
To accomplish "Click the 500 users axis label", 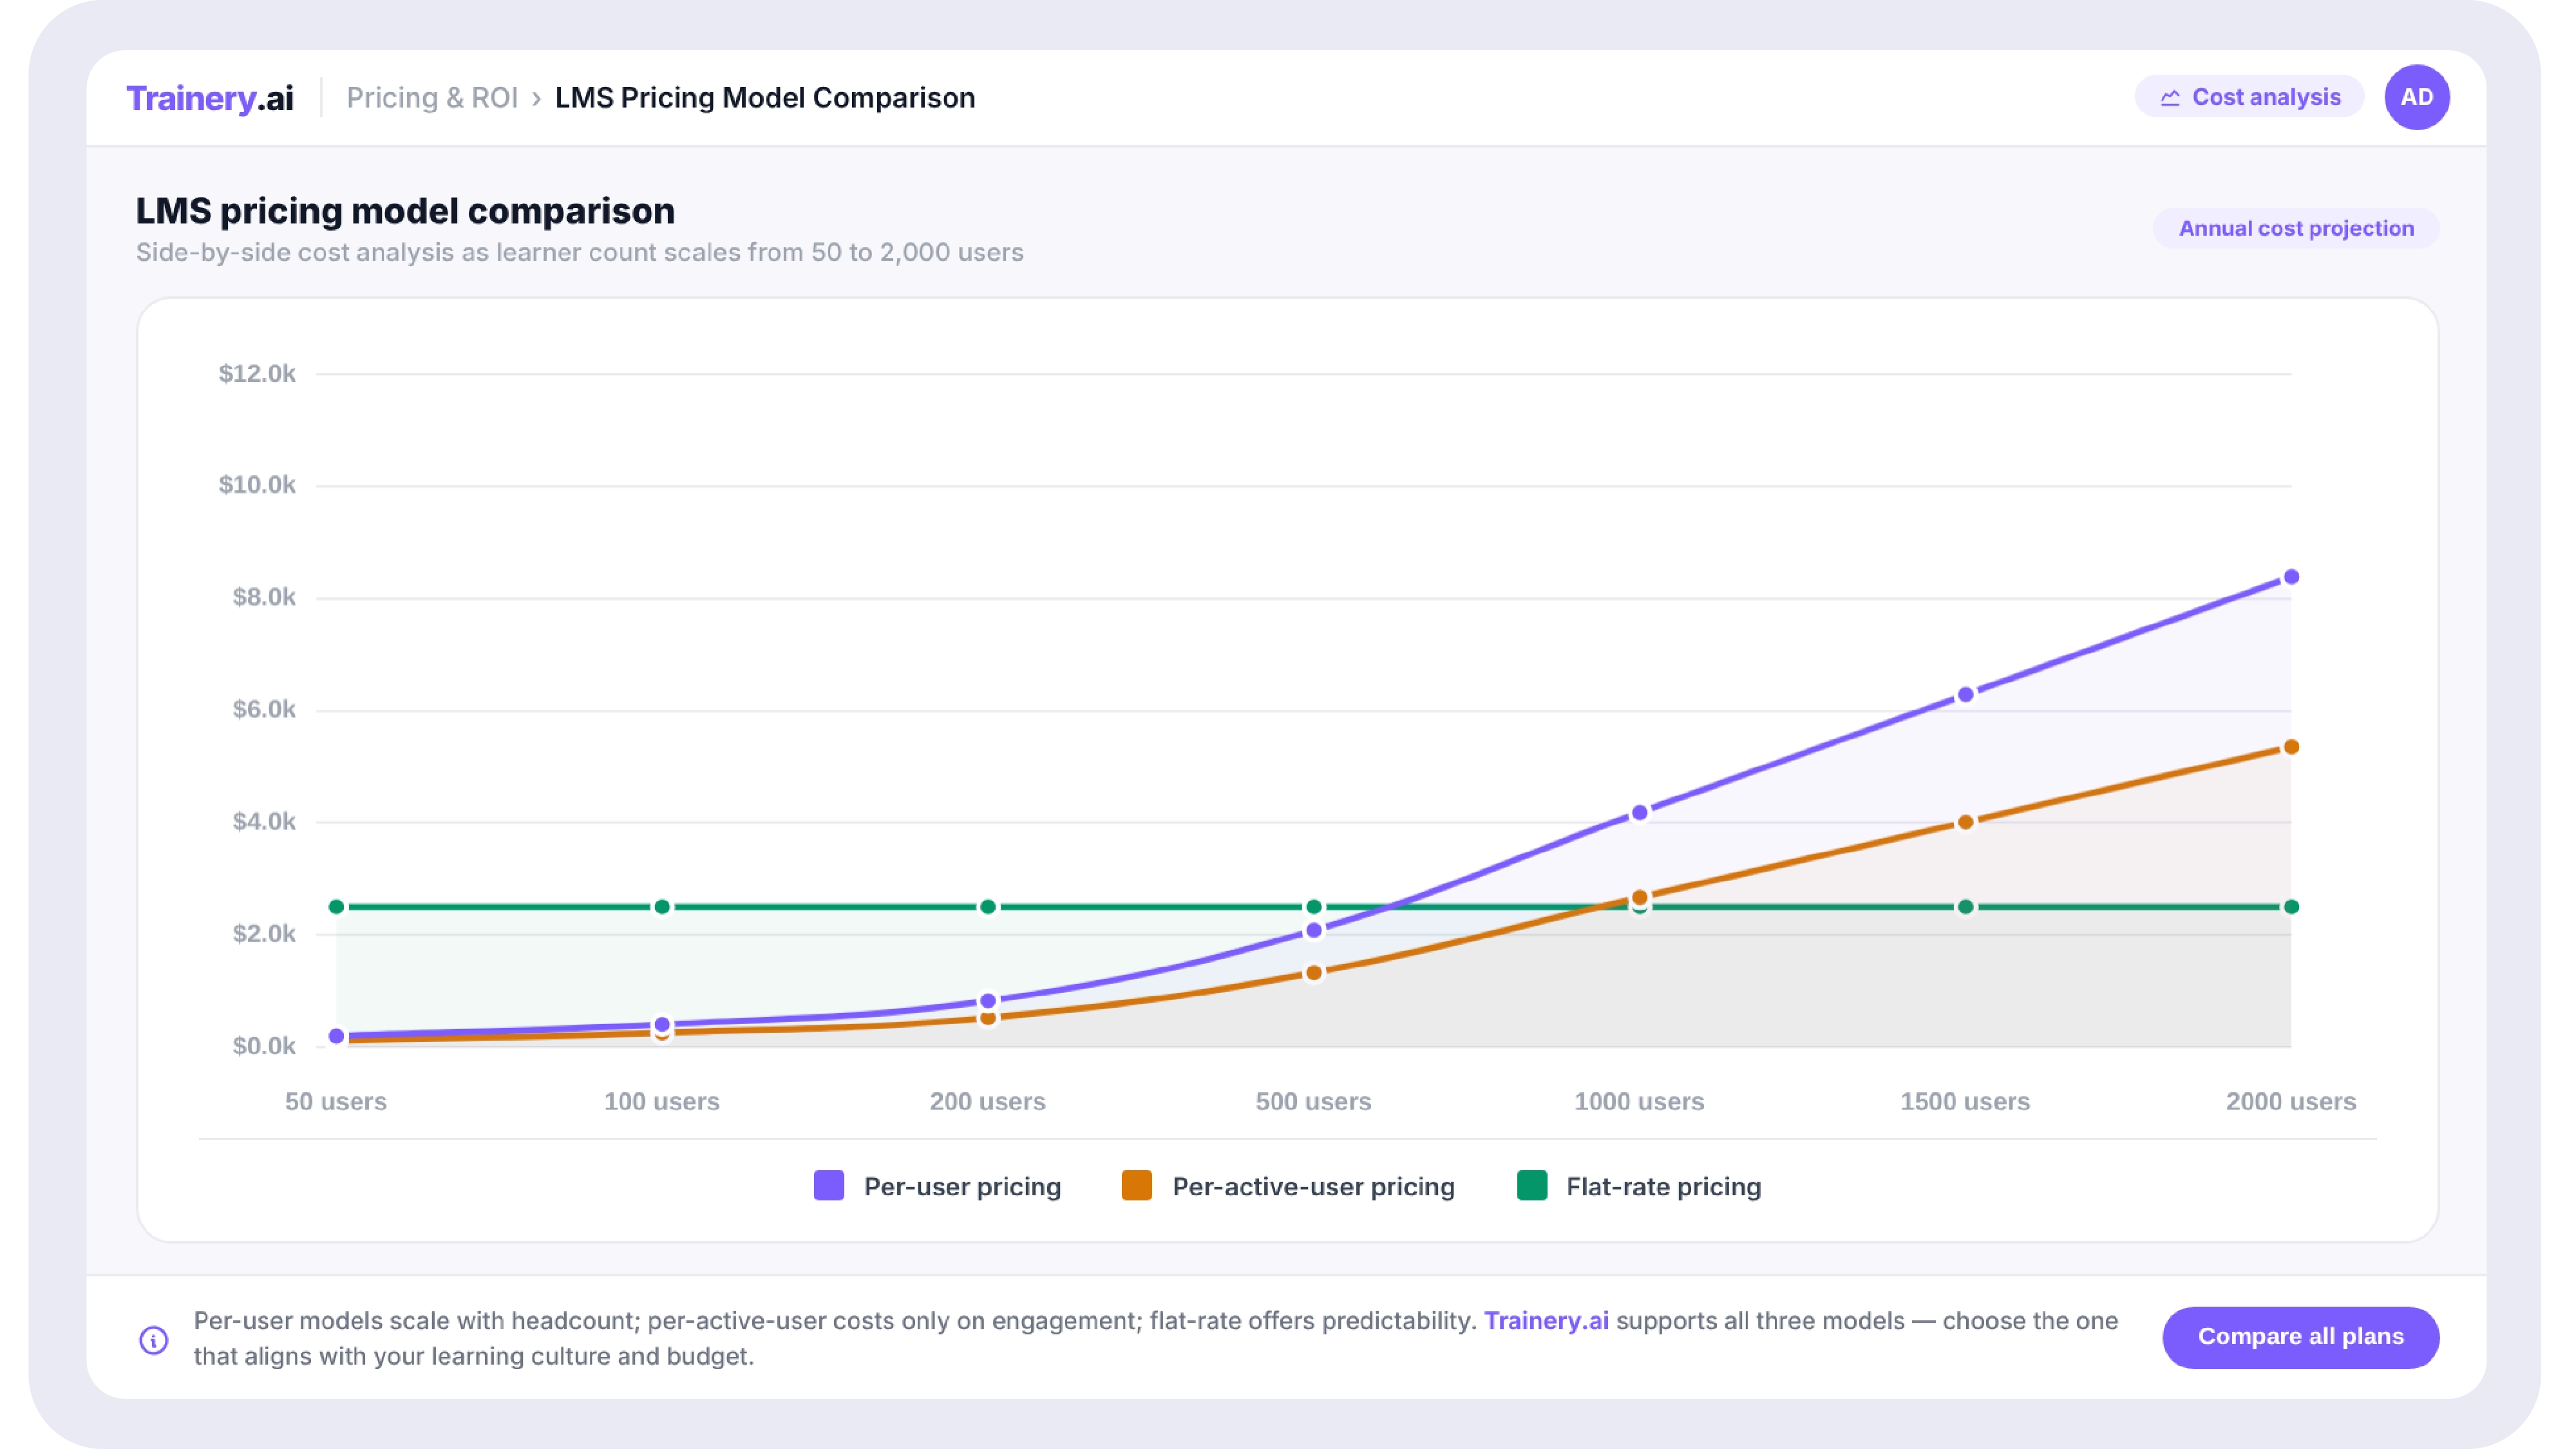I will [x=1314, y=1101].
